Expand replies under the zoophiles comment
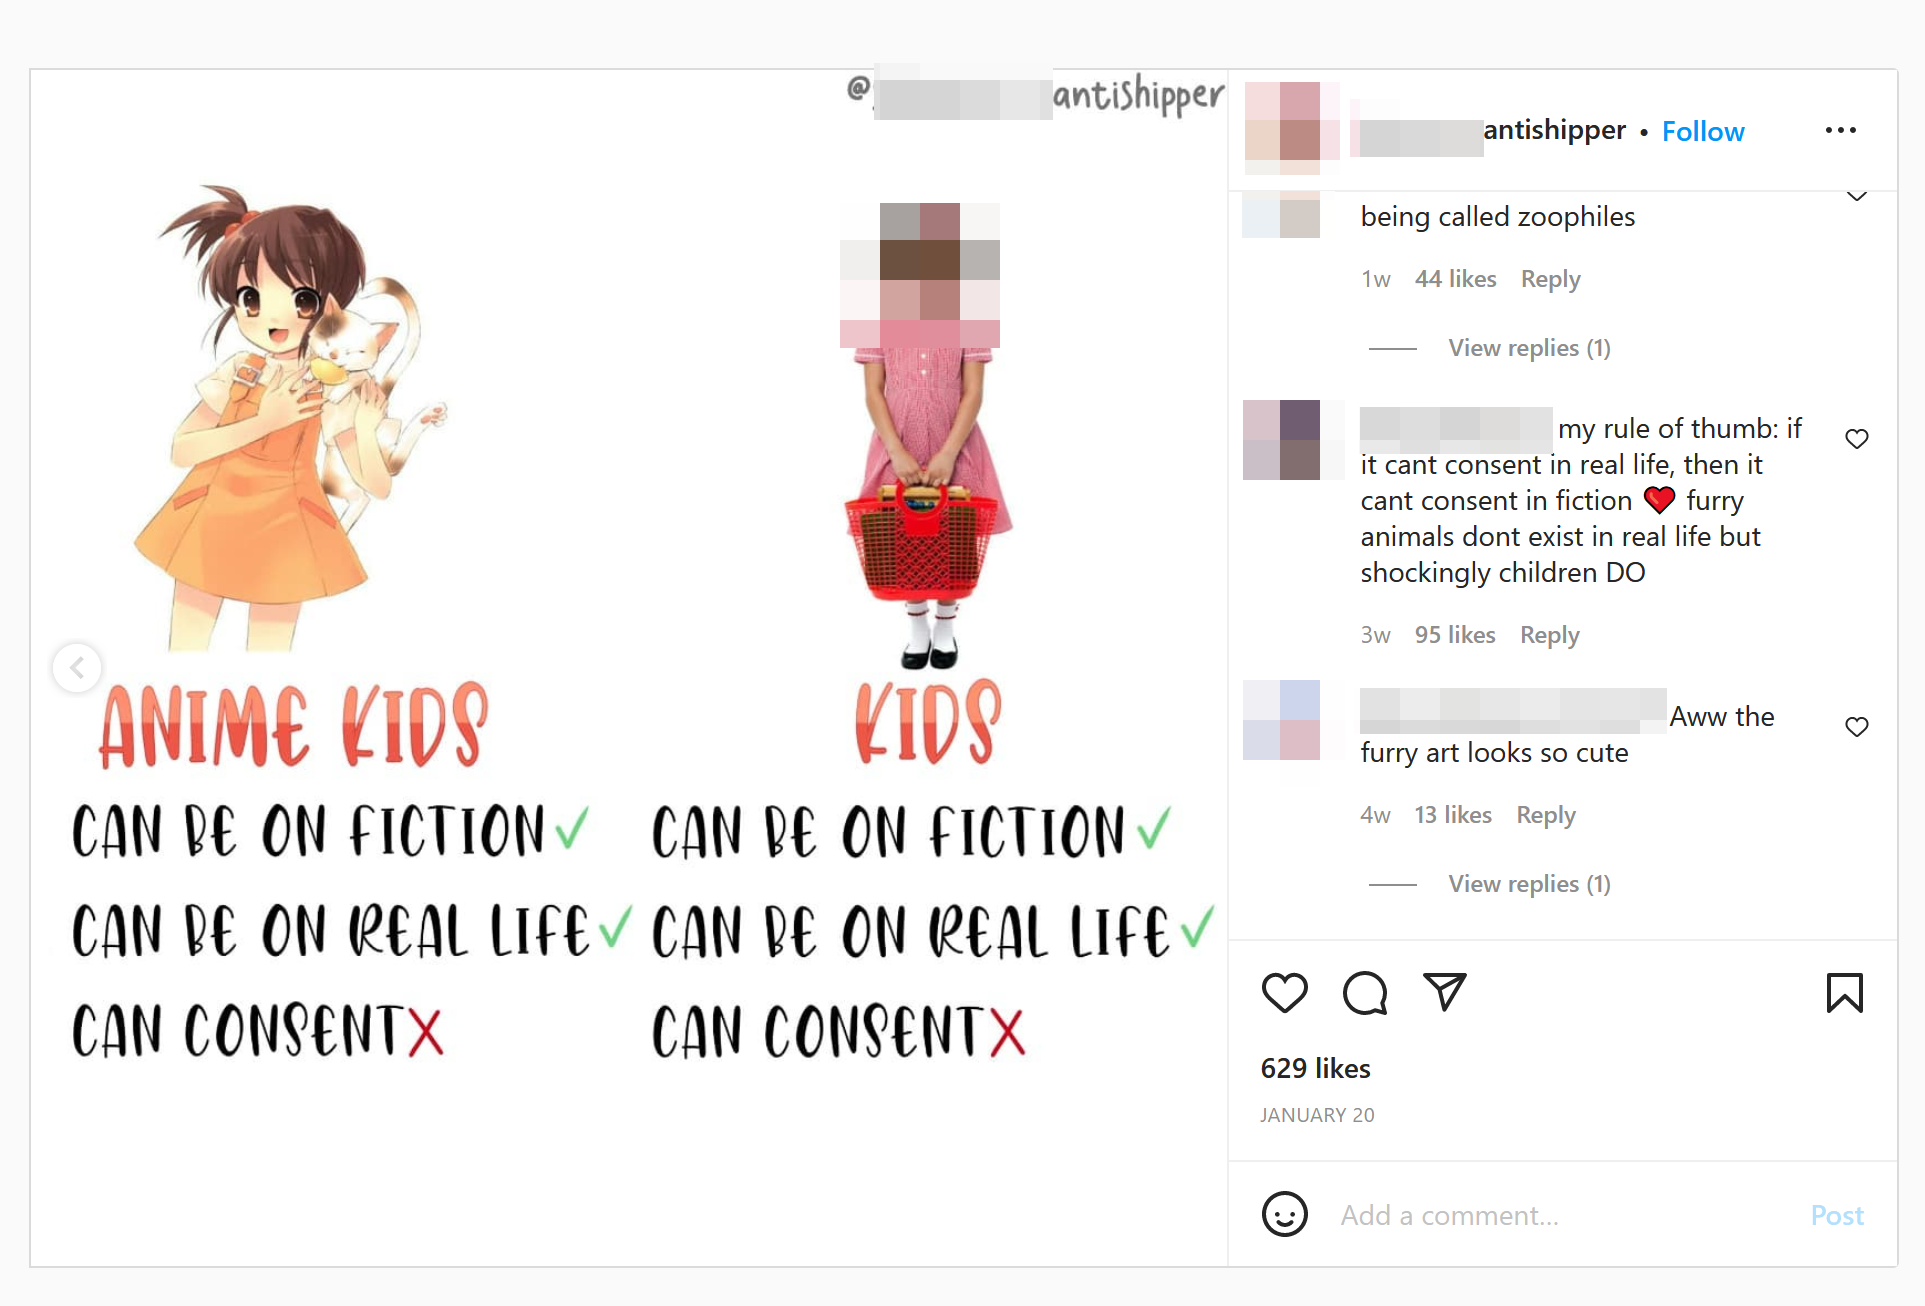The width and height of the screenshot is (1925, 1306). [x=1529, y=348]
